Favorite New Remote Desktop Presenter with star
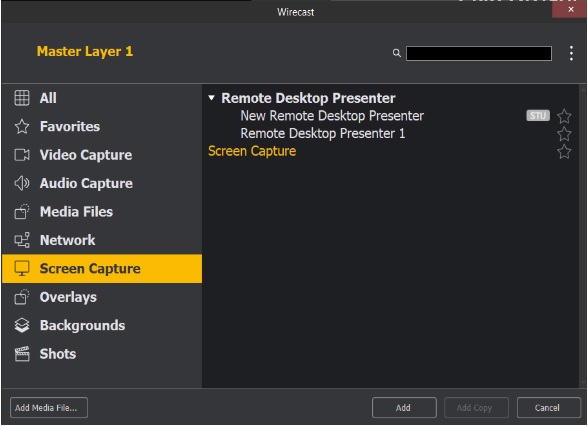Image resolution: width=588 pixels, height=426 pixels. 564,116
